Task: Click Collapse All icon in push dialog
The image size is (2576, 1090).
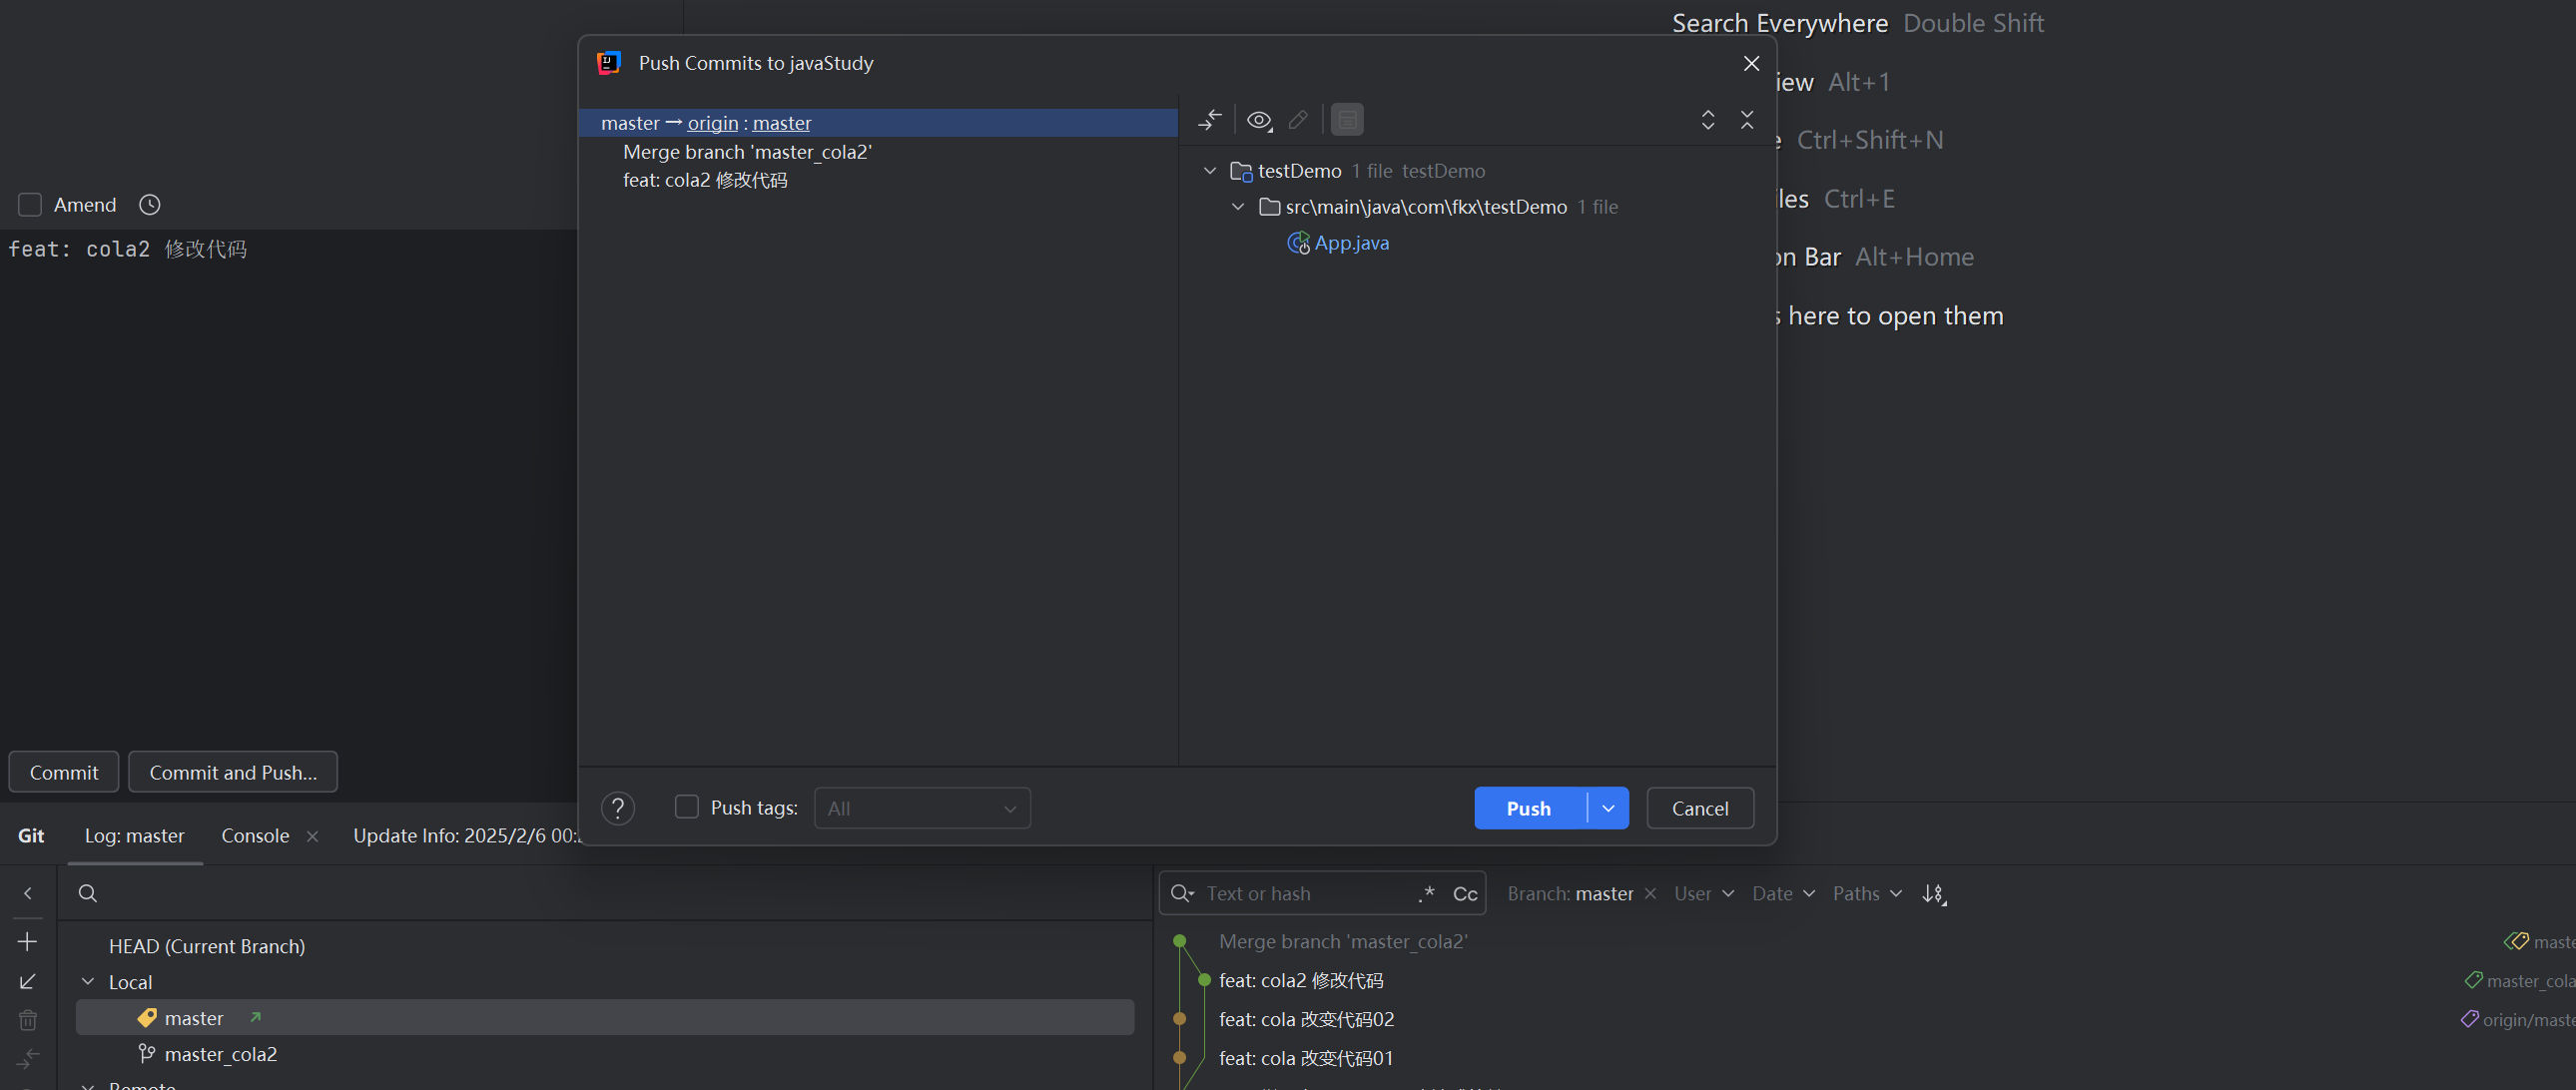Action: click(x=1747, y=120)
